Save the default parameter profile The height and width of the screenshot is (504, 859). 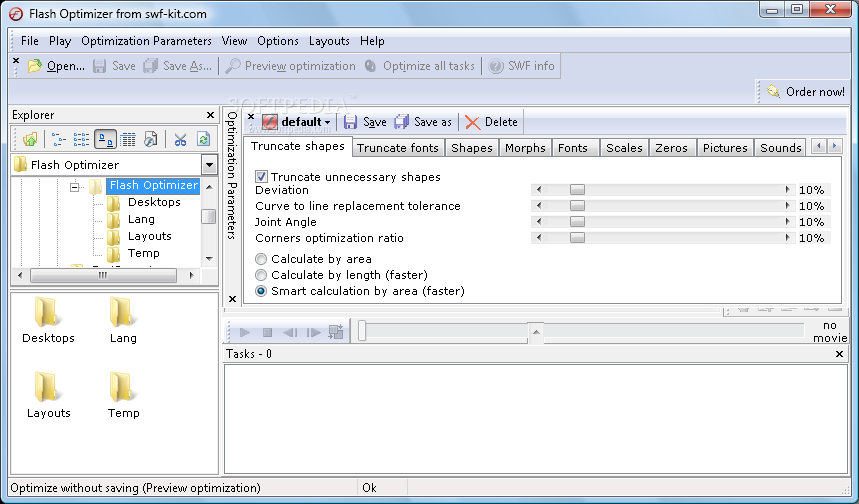(x=365, y=122)
